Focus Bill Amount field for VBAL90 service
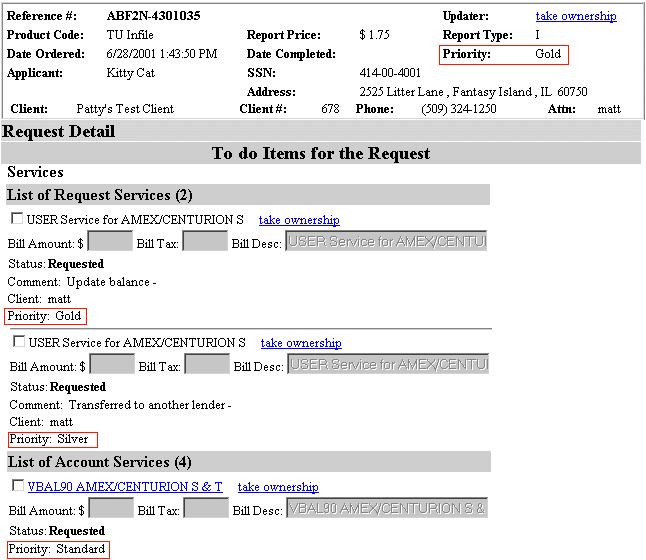The width and height of the screenshot is (646, 560). 111,508
